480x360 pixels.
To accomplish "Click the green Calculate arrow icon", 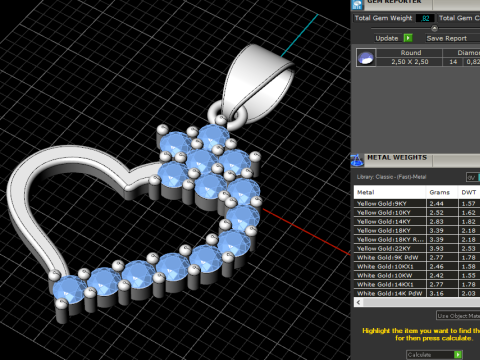I will coord(458,354).
